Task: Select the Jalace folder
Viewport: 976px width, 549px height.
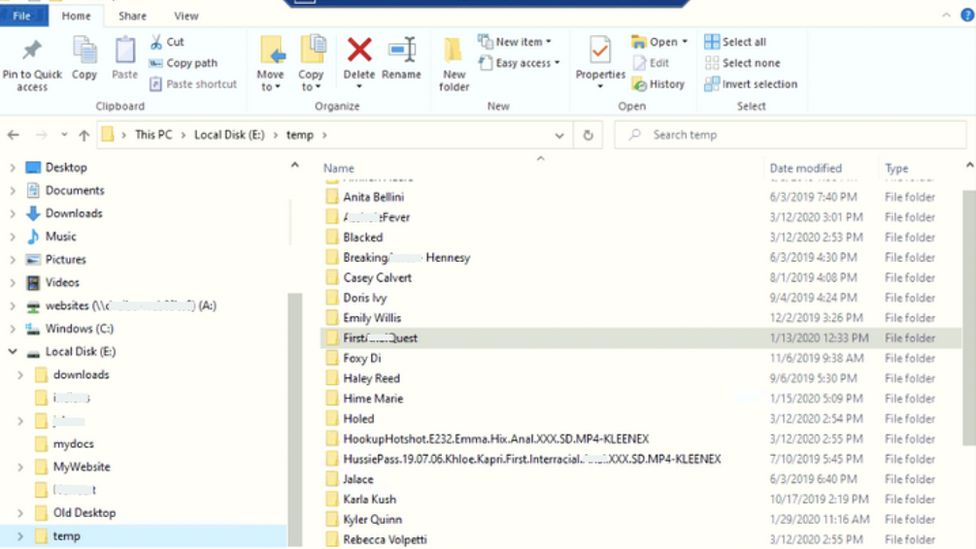Action: (x=358, y=479)
